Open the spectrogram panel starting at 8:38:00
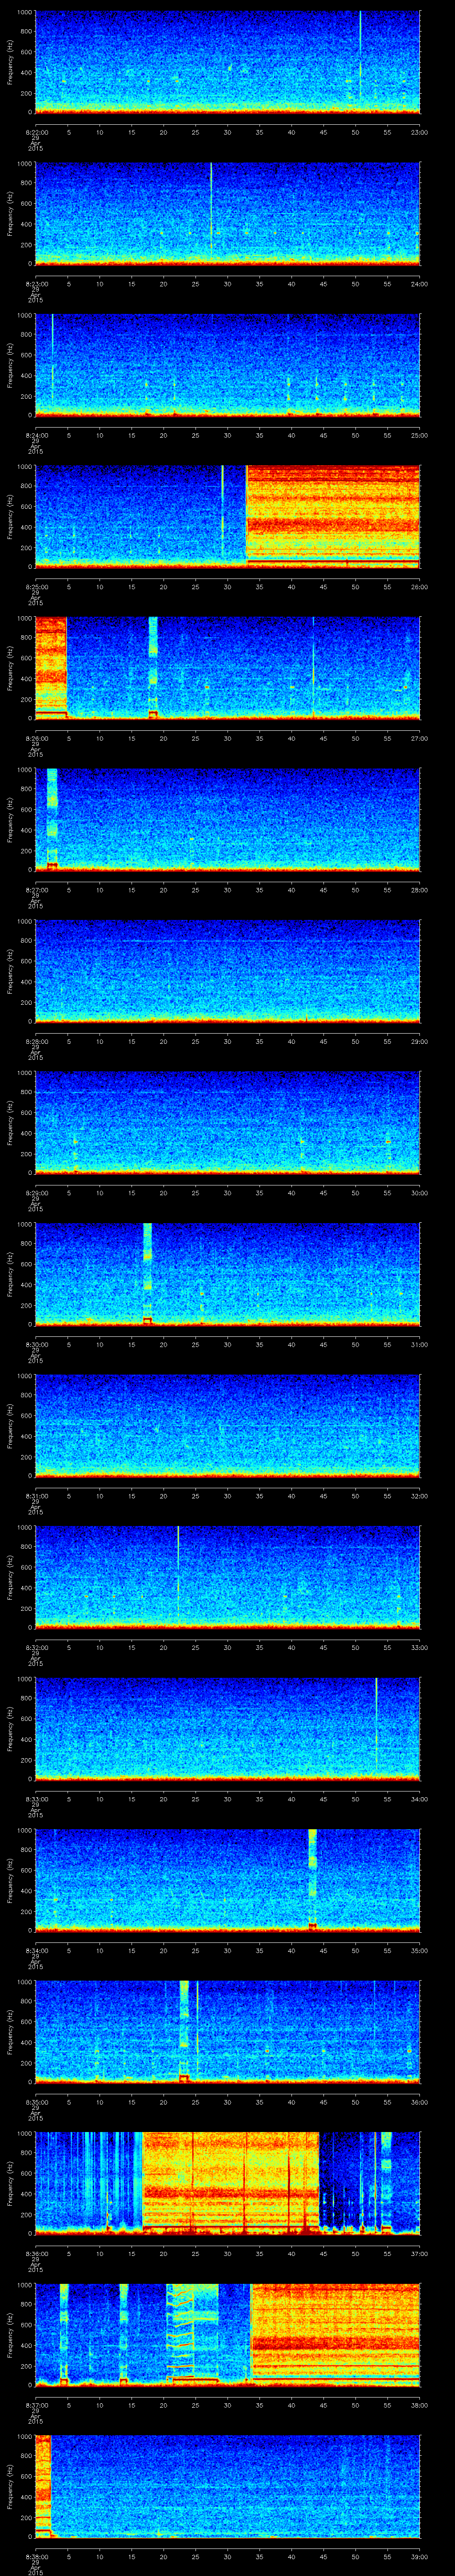The height and width of the screenshot is (2576, 455). (227, 2486)
